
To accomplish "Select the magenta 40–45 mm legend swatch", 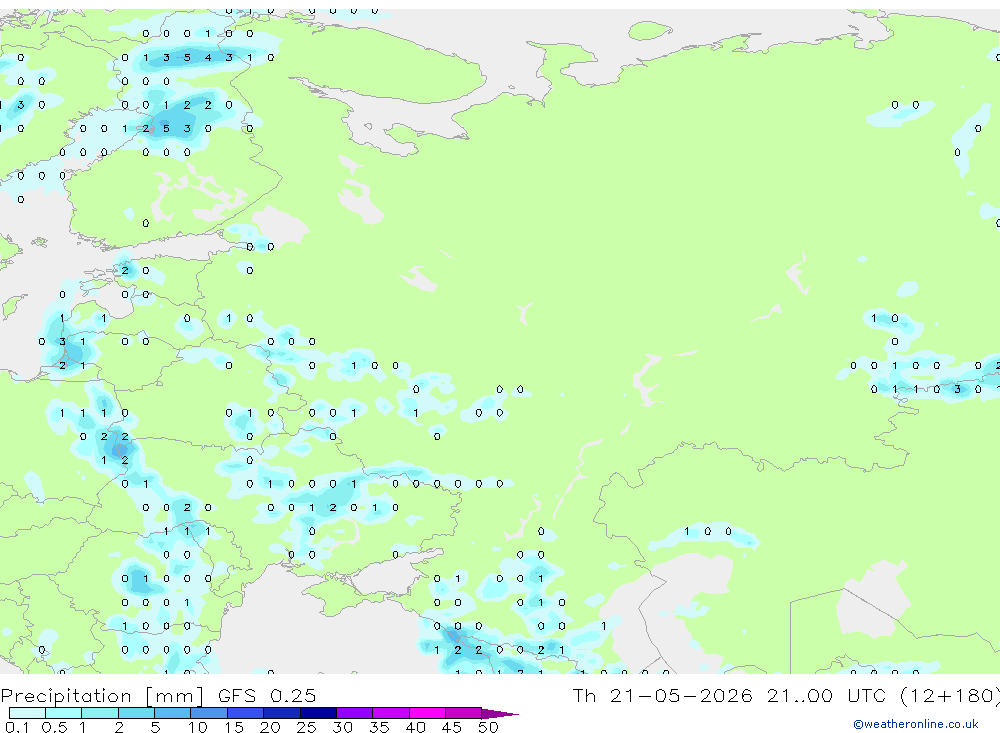I will tap(427, 713).
